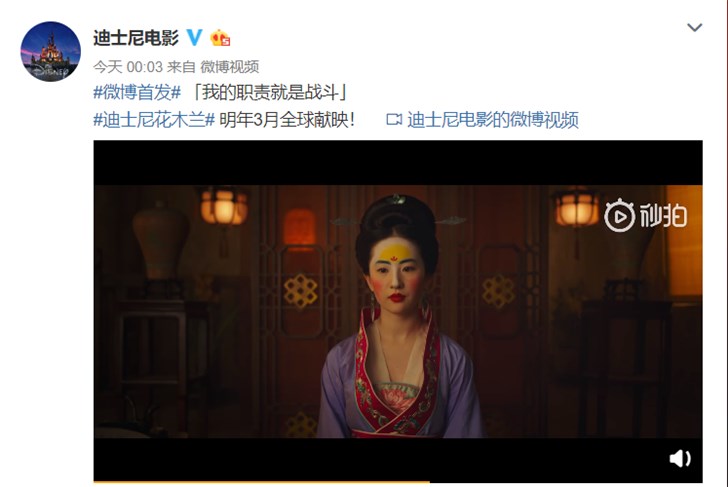
Task: Click the 微博视频 source link
Action: pos(229,67)
